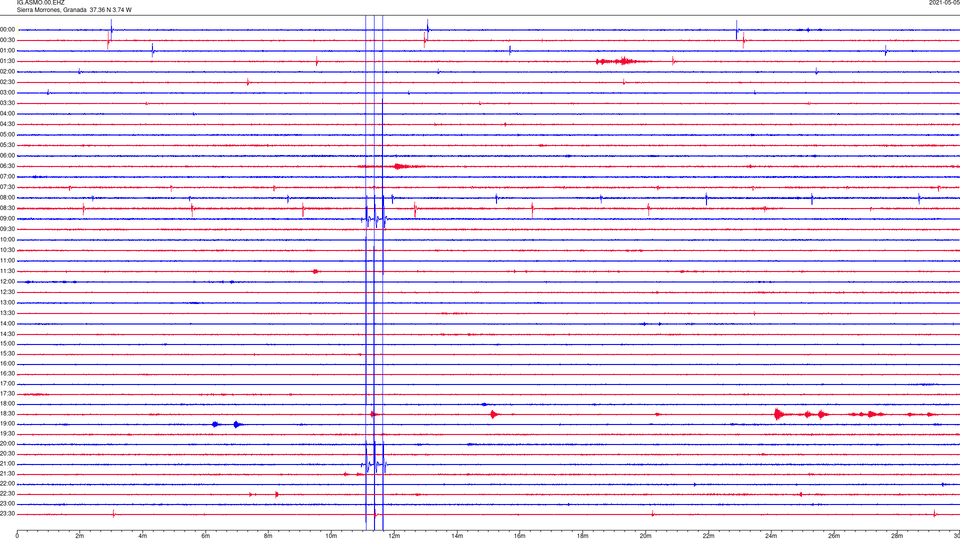This screenshot has height=540, width=960.
Task: Select the 21:00 row time label
Action: click(8, 464)
